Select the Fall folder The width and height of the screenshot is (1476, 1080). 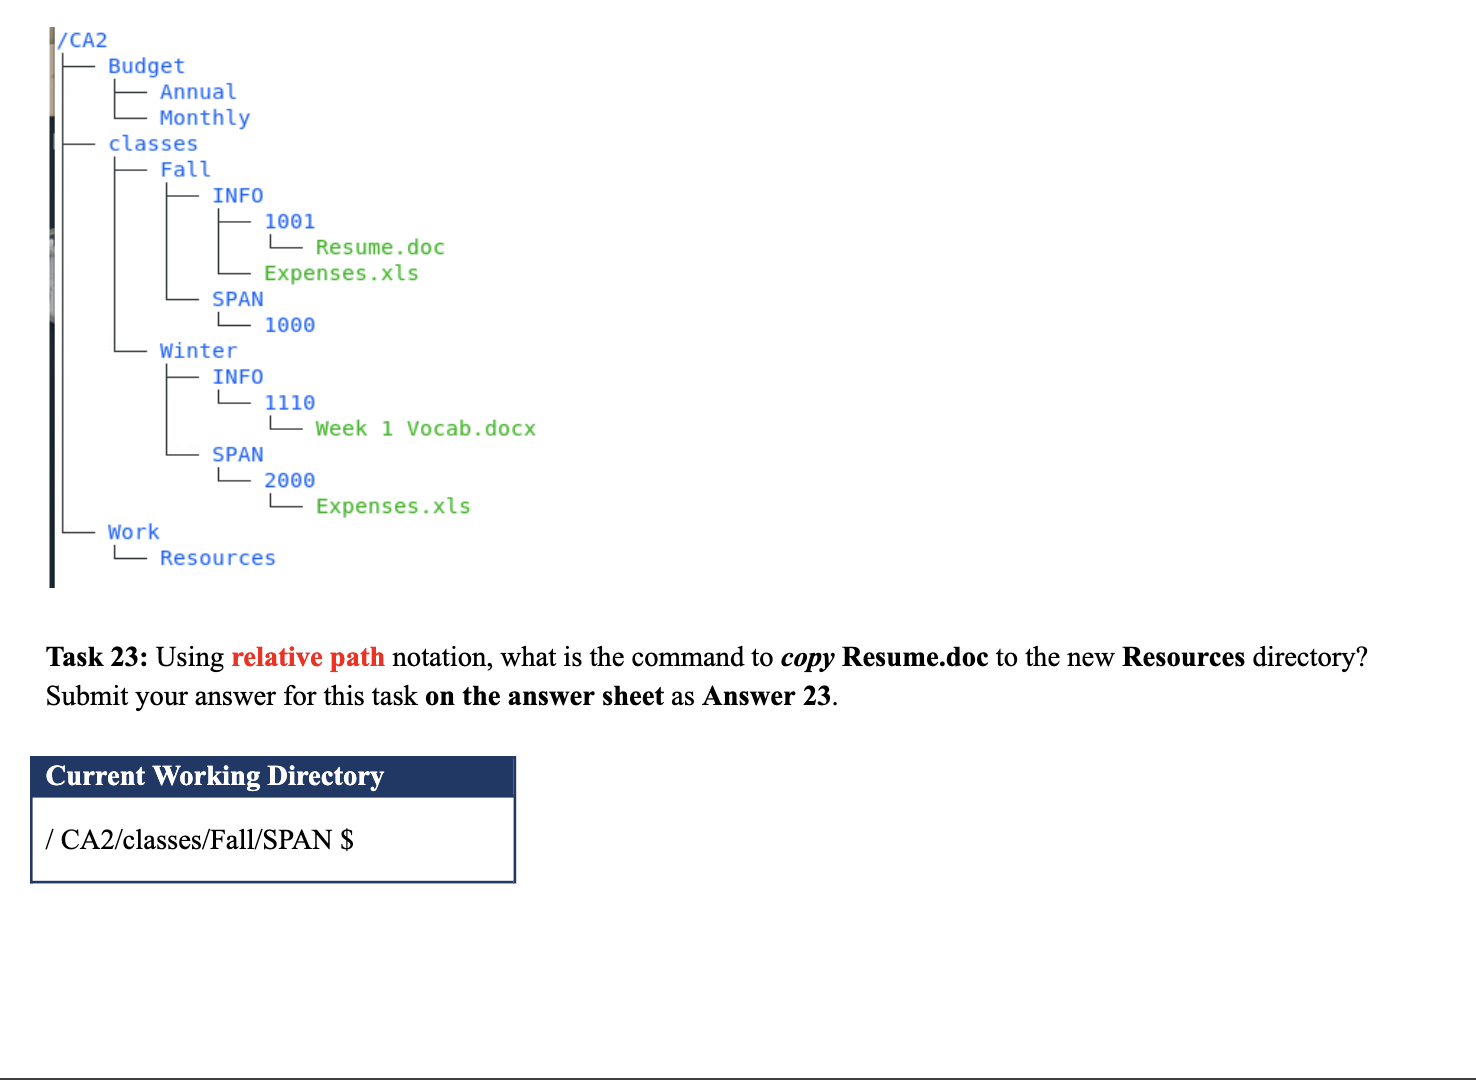point(184,169)
